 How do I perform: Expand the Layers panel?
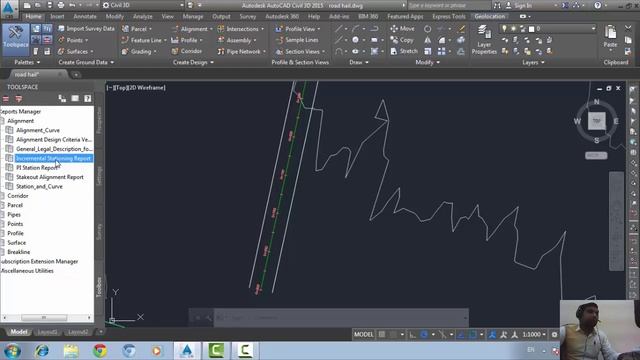533,62
